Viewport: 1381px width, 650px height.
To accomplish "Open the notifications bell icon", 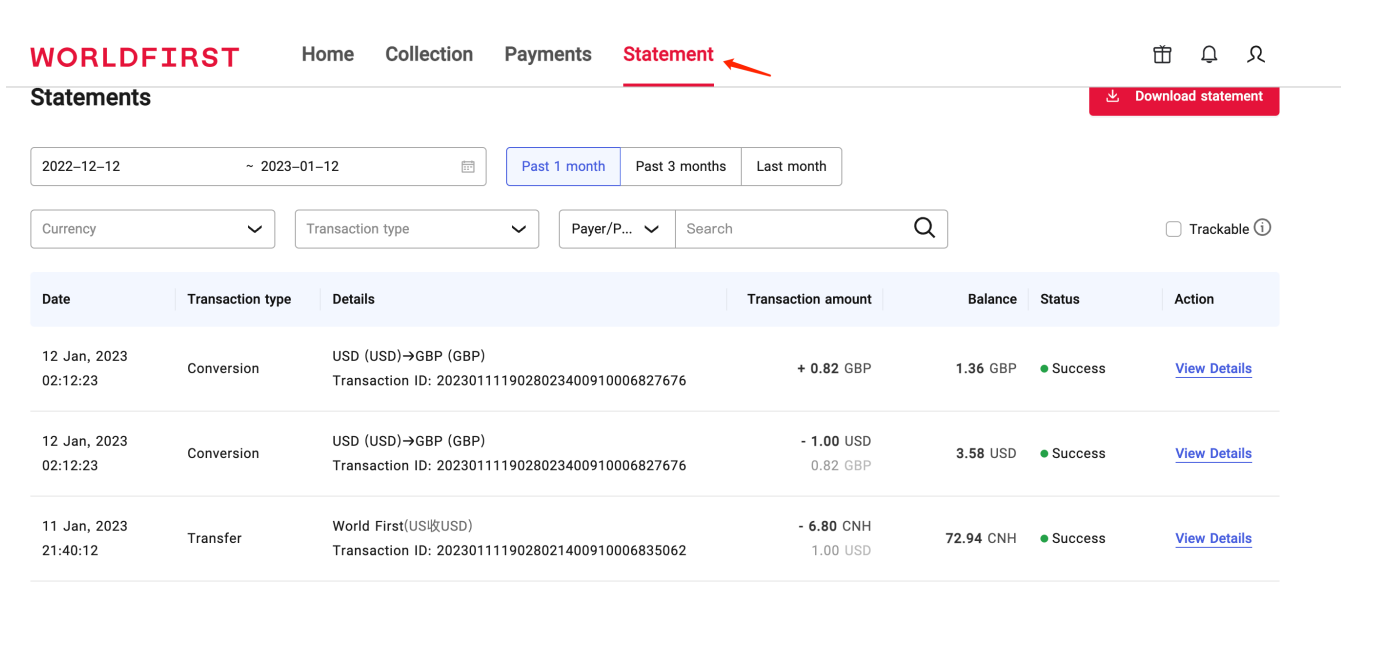I will 1209,55.
